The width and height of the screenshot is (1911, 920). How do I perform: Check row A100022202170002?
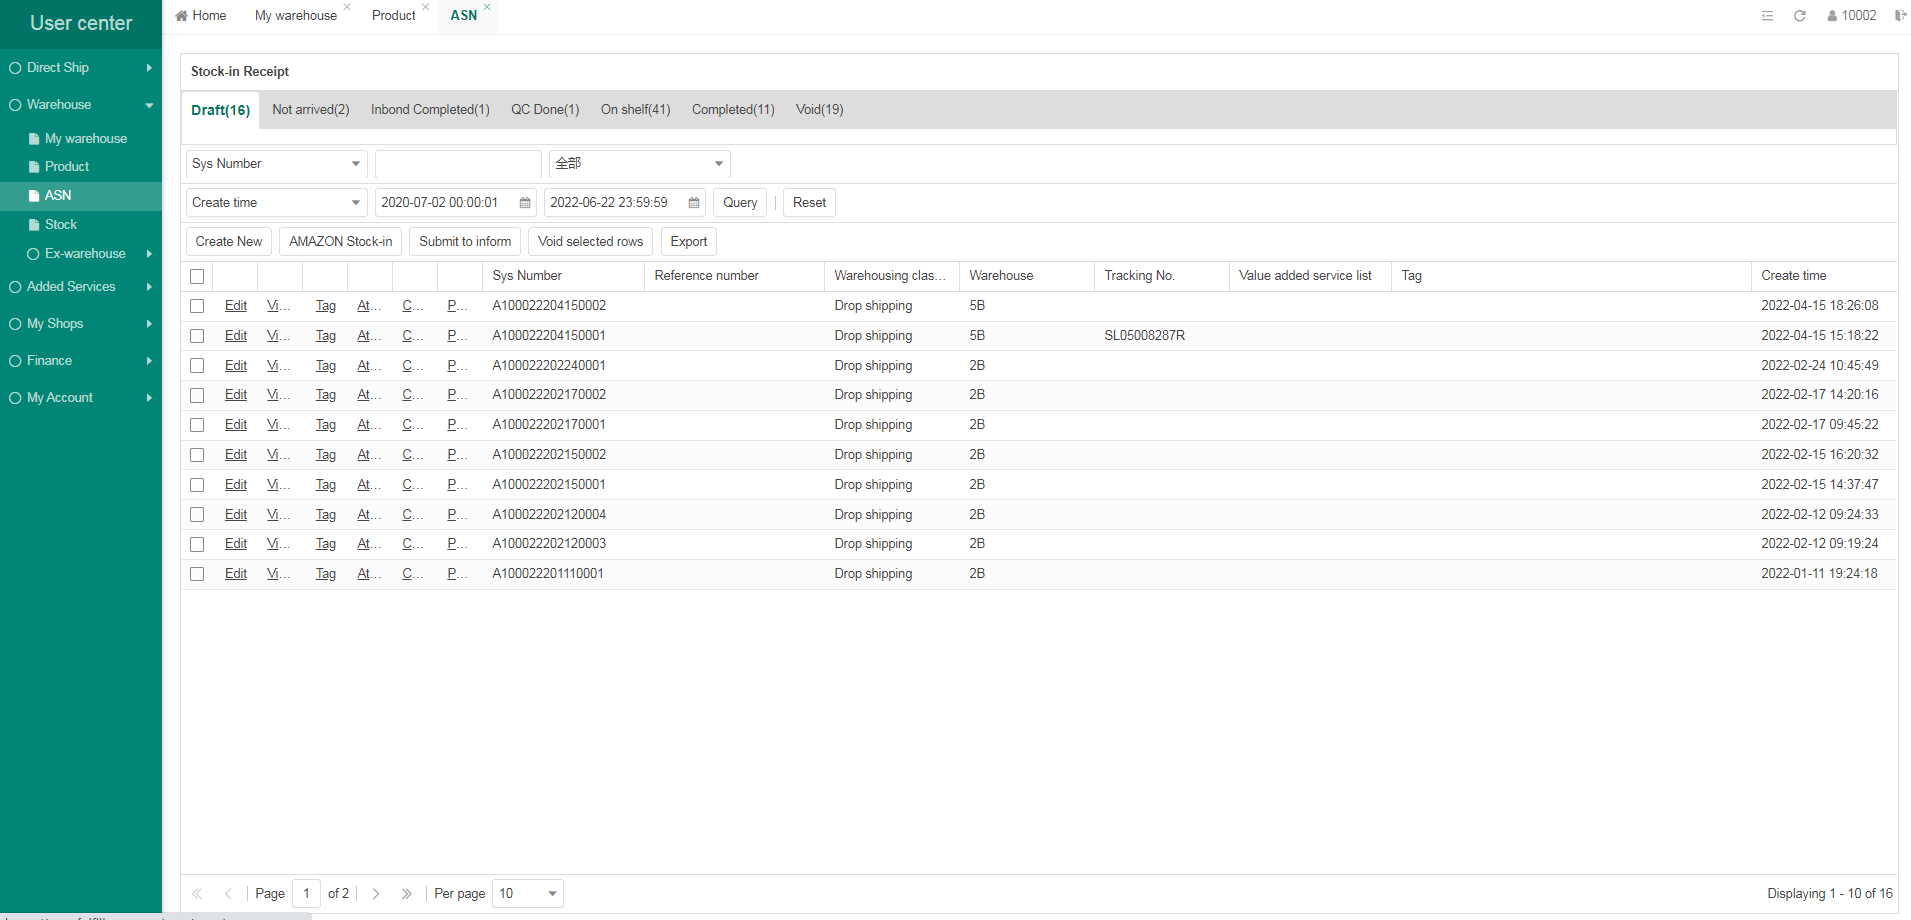coord(197,395)
